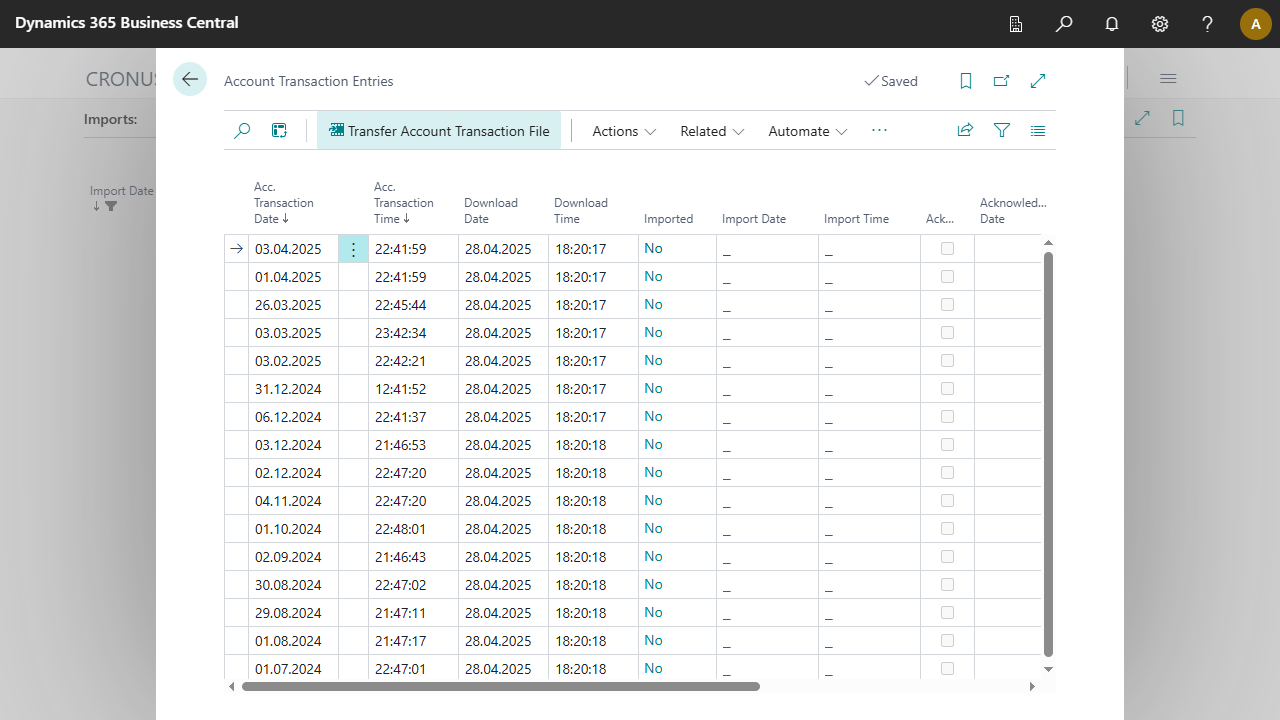This screenshot has width=1280, height=720.
Task: Open the company environment icon in top bar
Action: (1016, 23)
